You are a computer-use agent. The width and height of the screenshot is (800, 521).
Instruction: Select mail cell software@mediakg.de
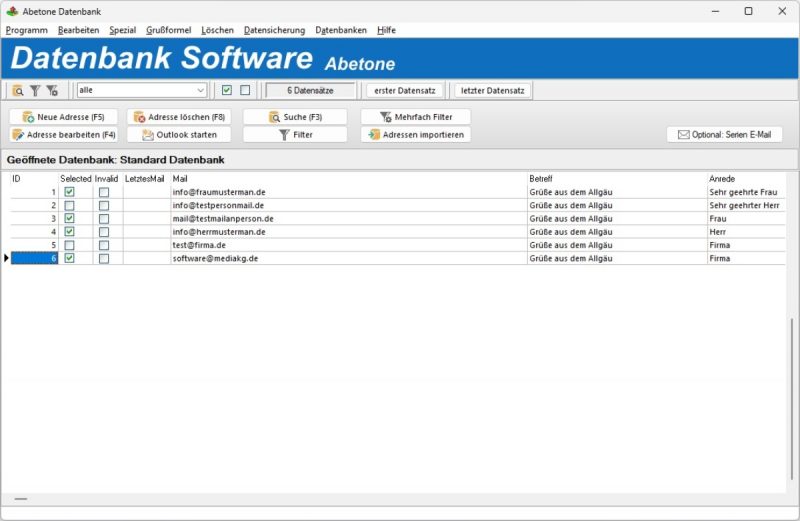point(349,258)
